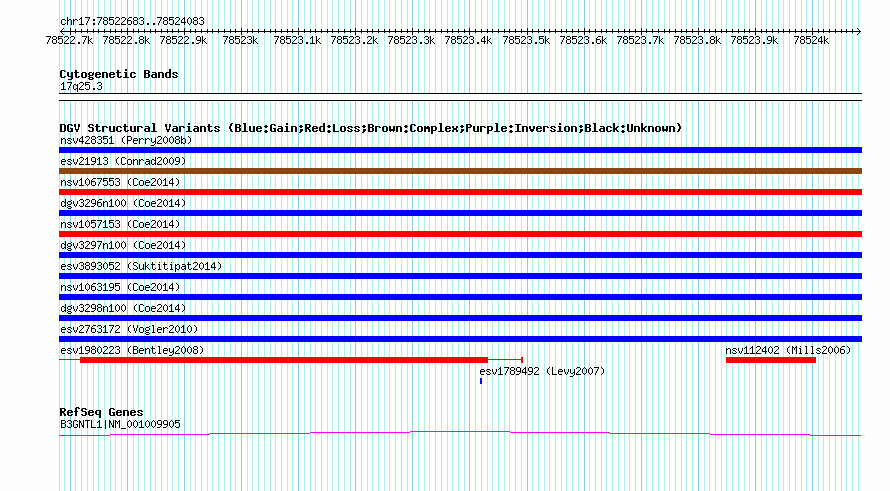Click the 78523.2k ruler tick label

tap(354, 41)
